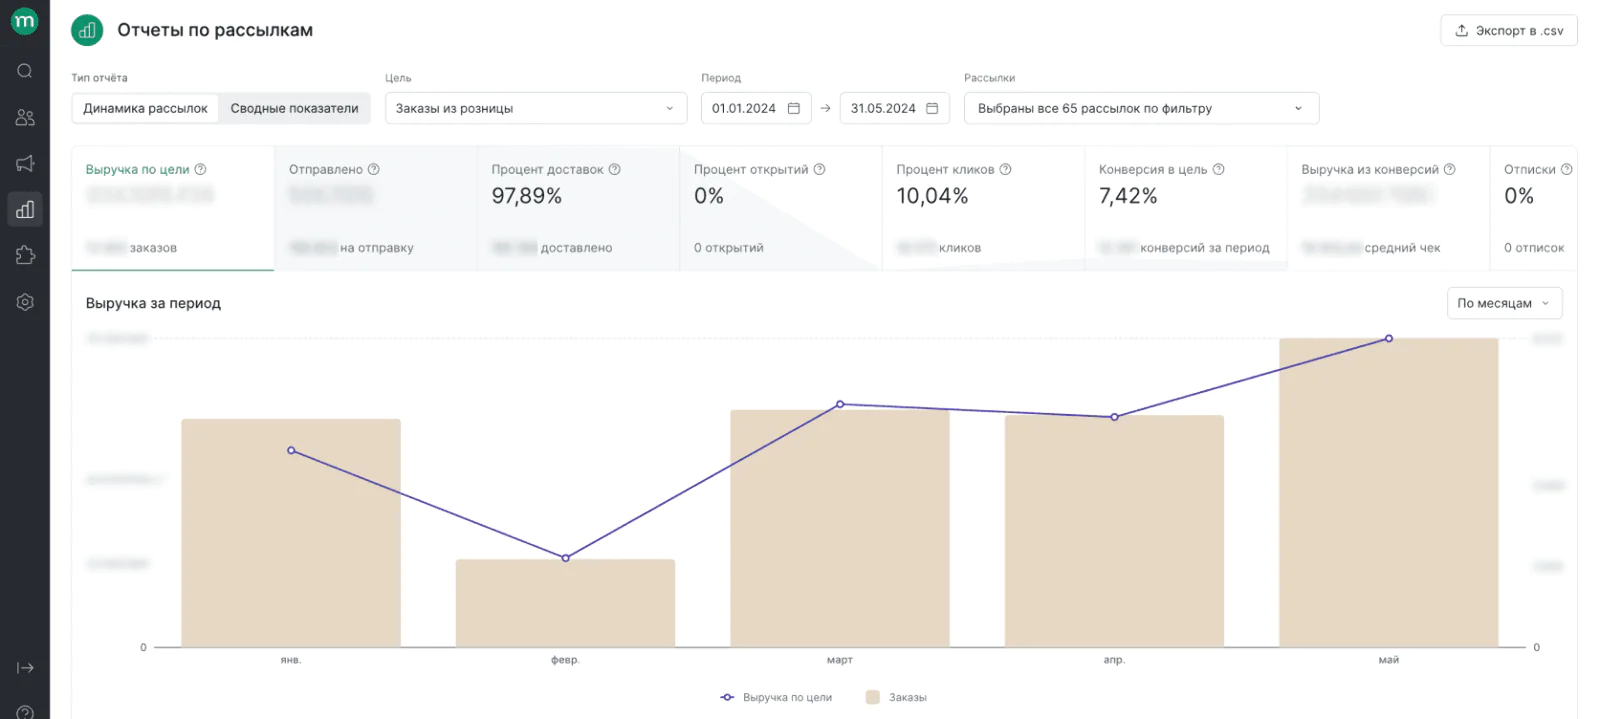The width and height of the screenshot is (1599, 719).
Task: Click the start date field 01.01.2024
Action: coord(756,108)
